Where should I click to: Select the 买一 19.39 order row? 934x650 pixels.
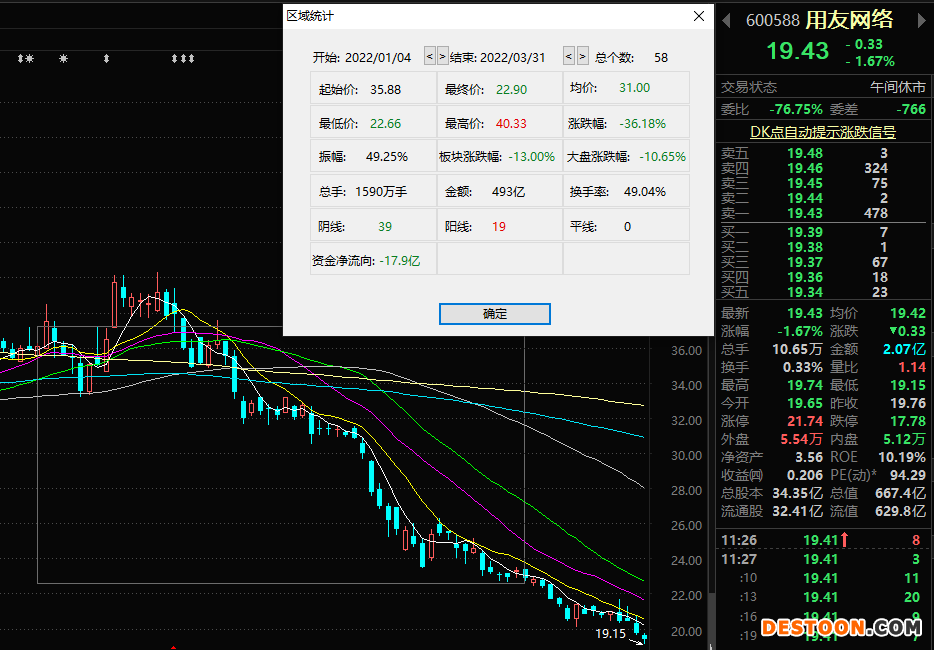click(x=823, y=232)
